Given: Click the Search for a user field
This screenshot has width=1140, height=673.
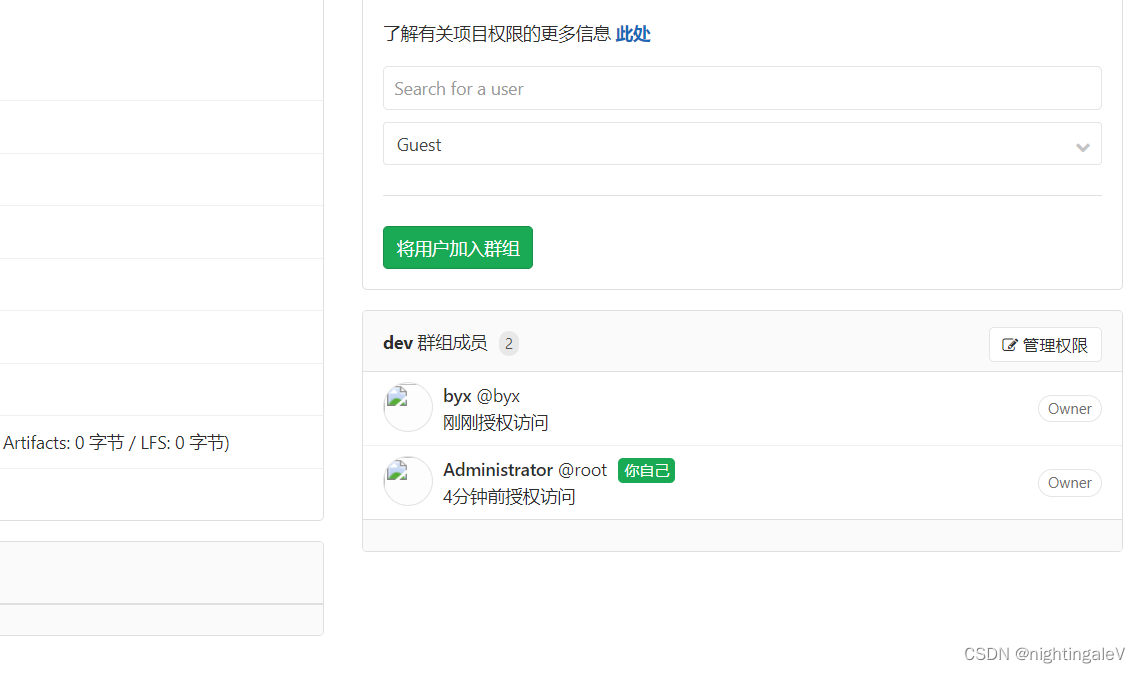Looking at the screenshot, I should pyautogui.click(x=742, y=88).
